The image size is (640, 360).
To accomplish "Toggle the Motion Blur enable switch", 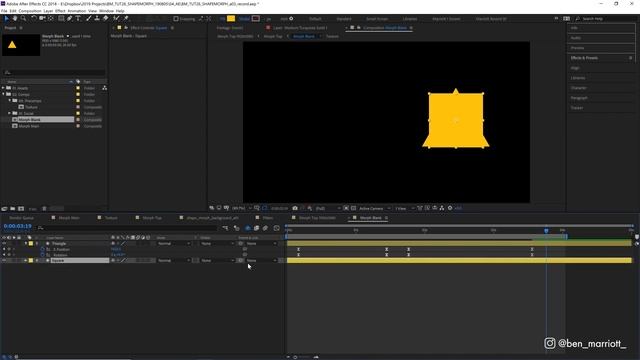I will pyautogui.click(x=265, y=228).
